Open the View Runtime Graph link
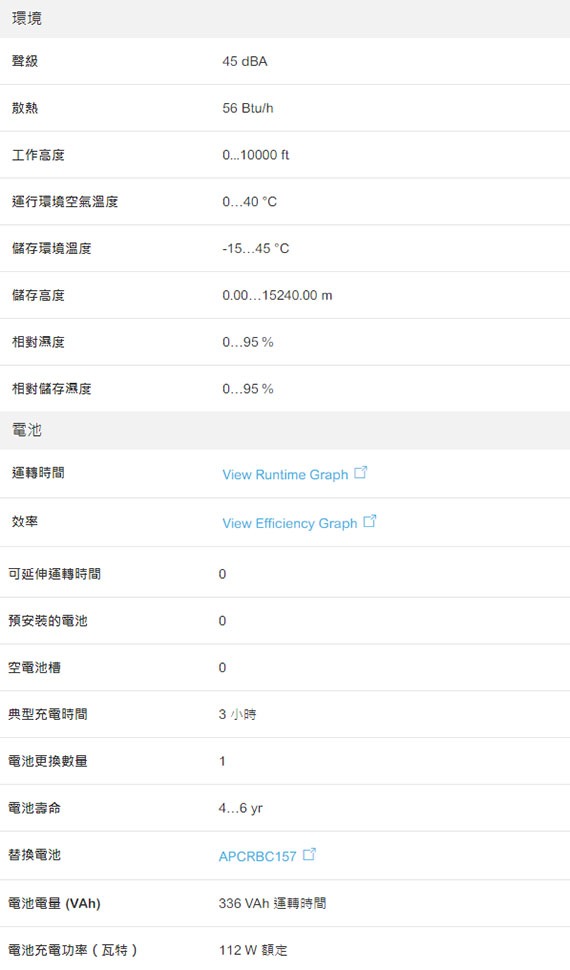Image resolution: width=570 pixels, height=970 pixels. coord(285,474)
